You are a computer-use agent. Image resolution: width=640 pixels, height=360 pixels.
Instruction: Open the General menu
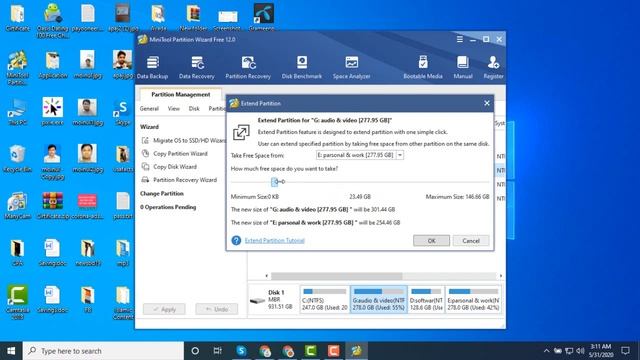tap(149, 109)
